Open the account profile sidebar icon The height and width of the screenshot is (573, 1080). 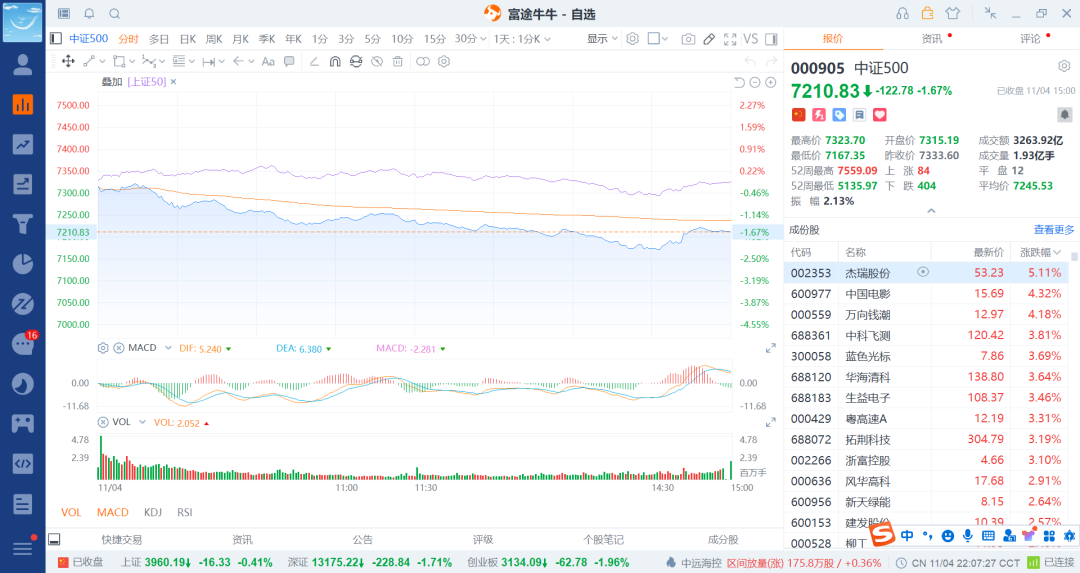click(23, 65)
